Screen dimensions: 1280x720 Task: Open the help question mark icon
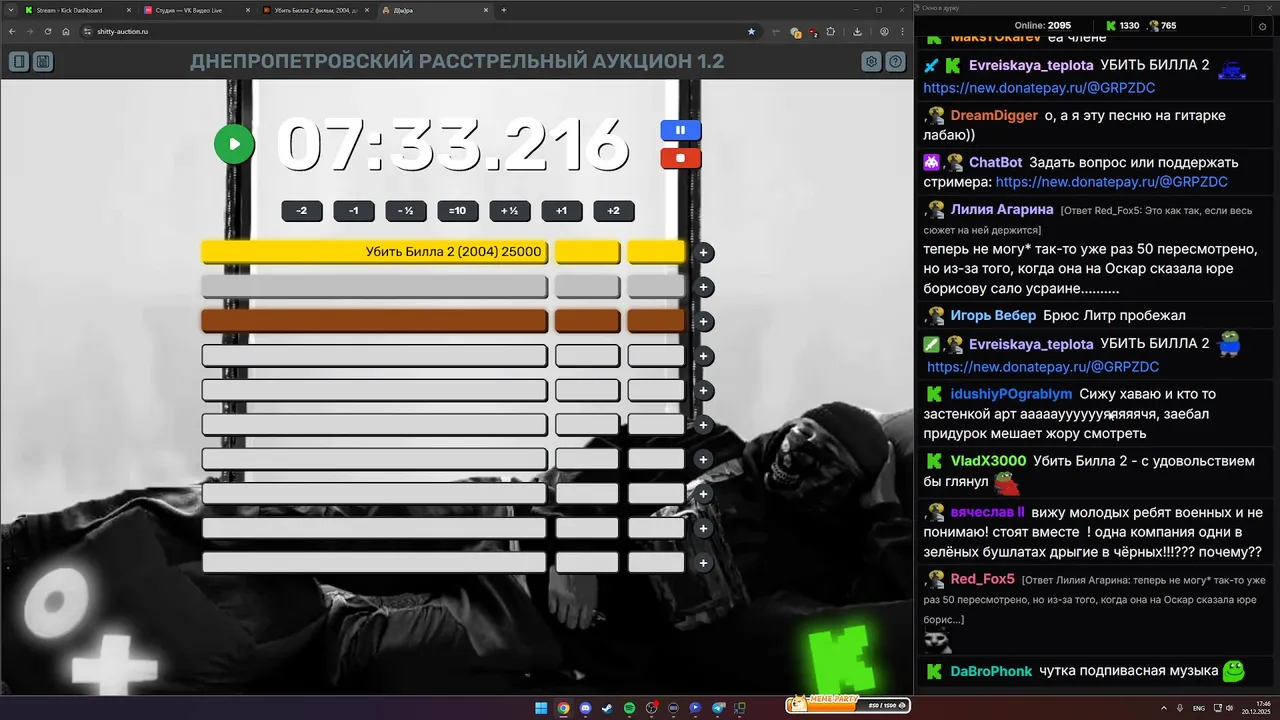896,62
